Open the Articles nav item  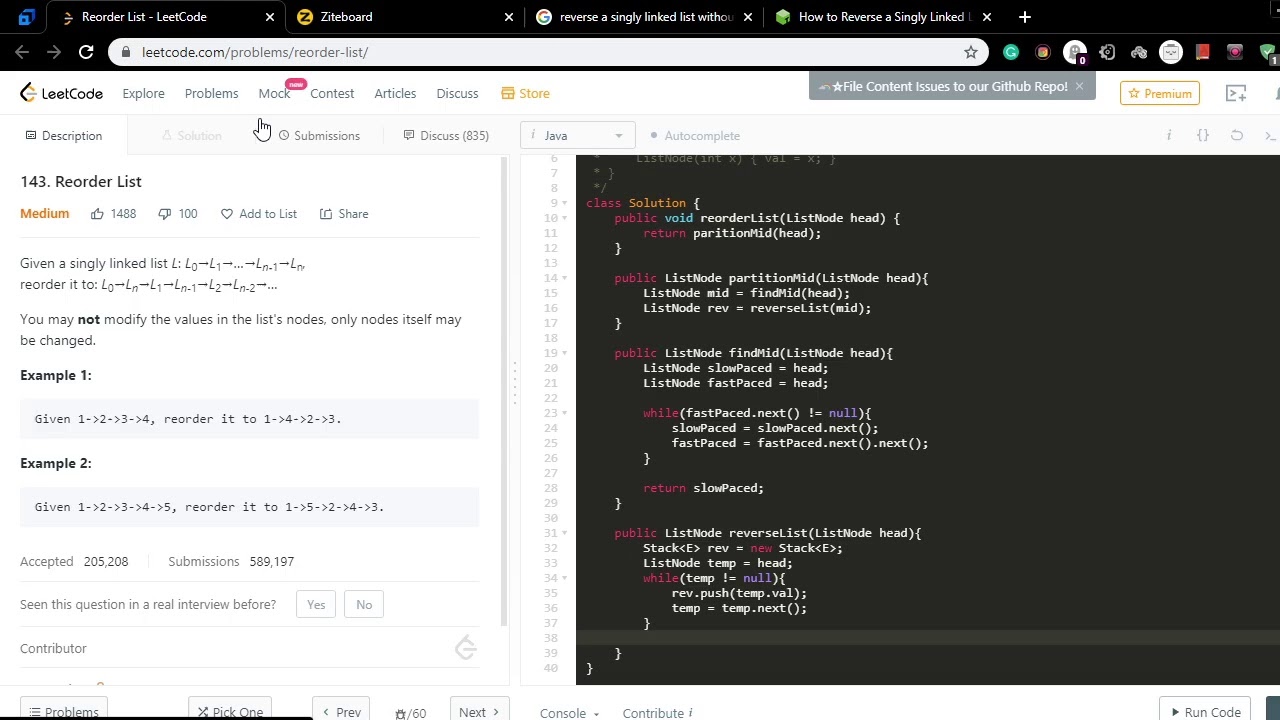click(x=395, y=93)
